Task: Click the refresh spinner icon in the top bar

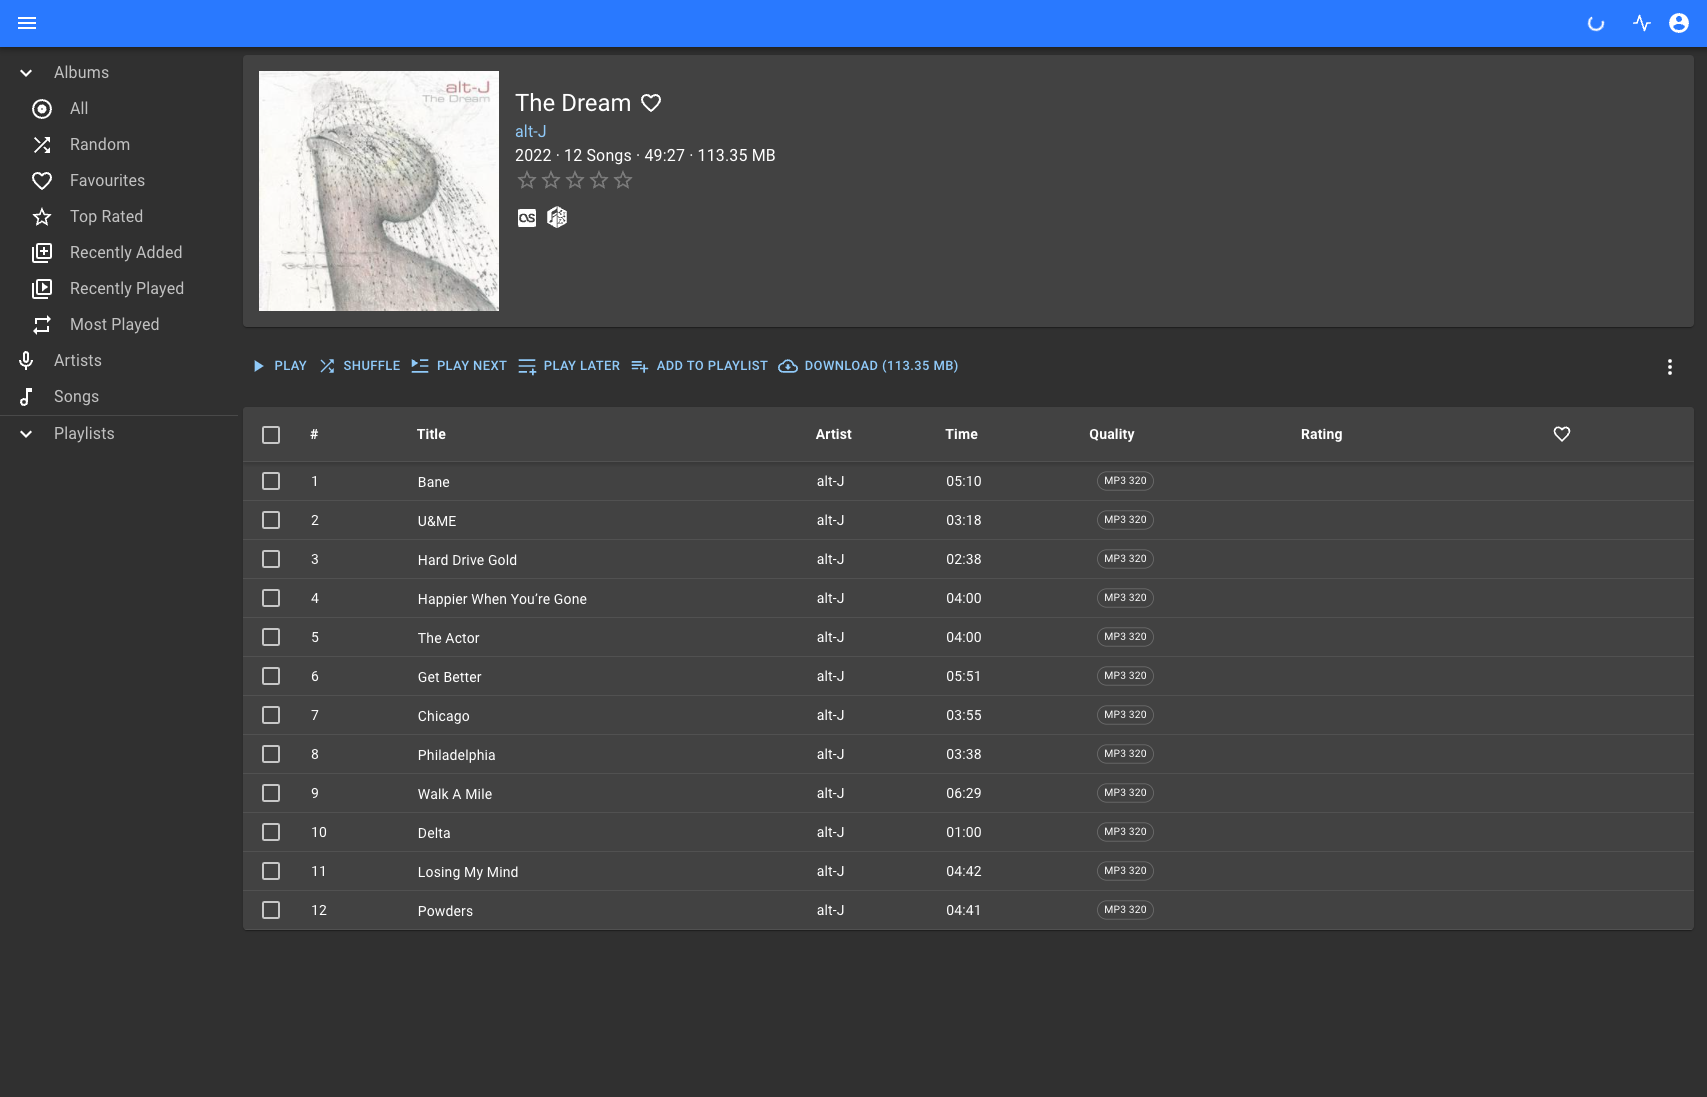Action: (1596, 23)
